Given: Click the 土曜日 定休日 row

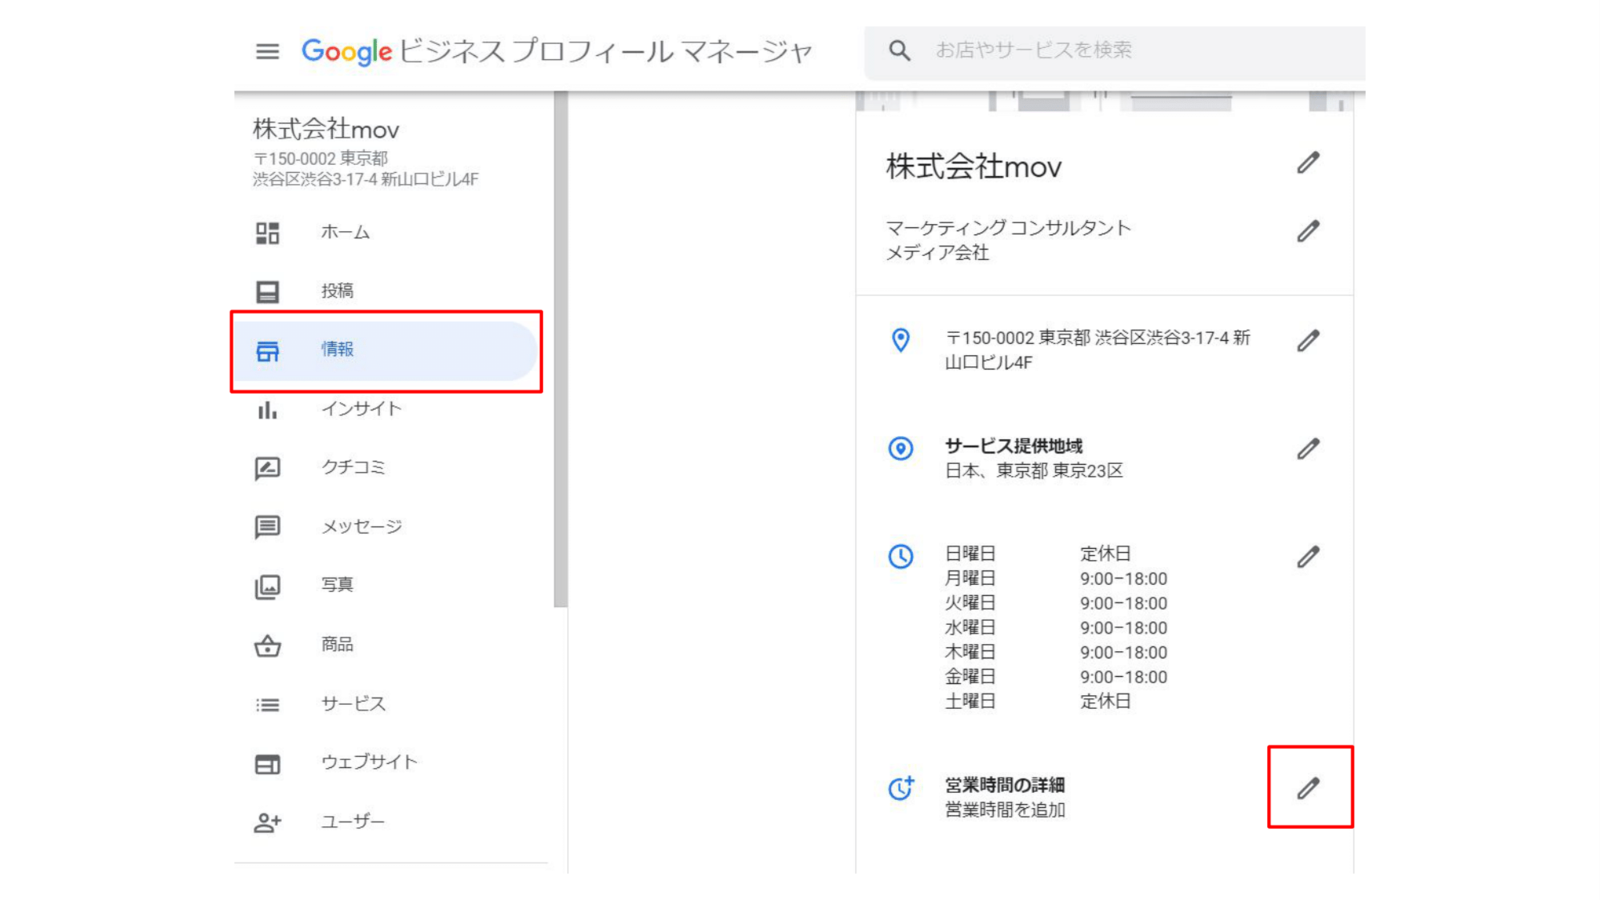Looking at the screenshot, I should pos(1038,702).
